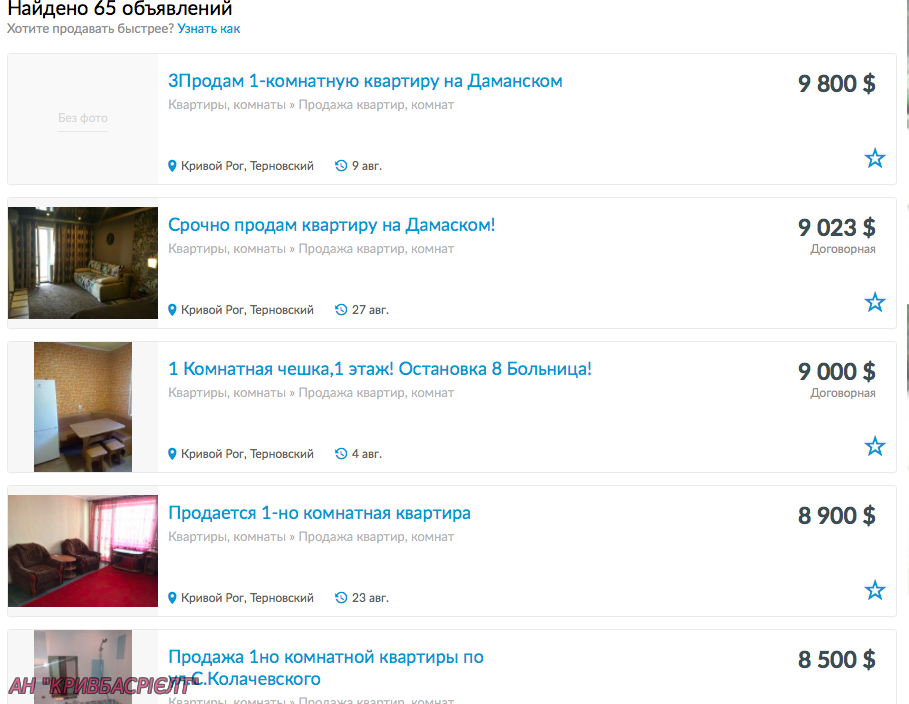The width and height of the screenshot is (909, 704).
Task: Open 1 Комнатная чешка,1 этаж listing
Action: pos(380,369)
